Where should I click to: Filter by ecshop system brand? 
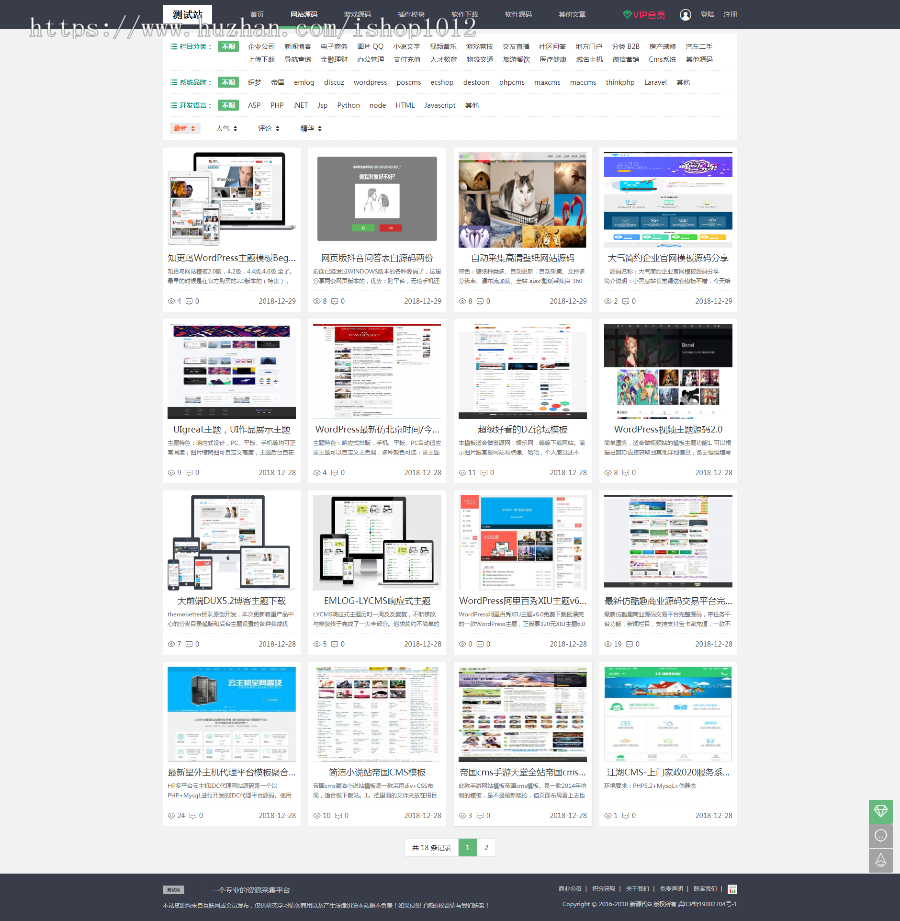(442, 83)
